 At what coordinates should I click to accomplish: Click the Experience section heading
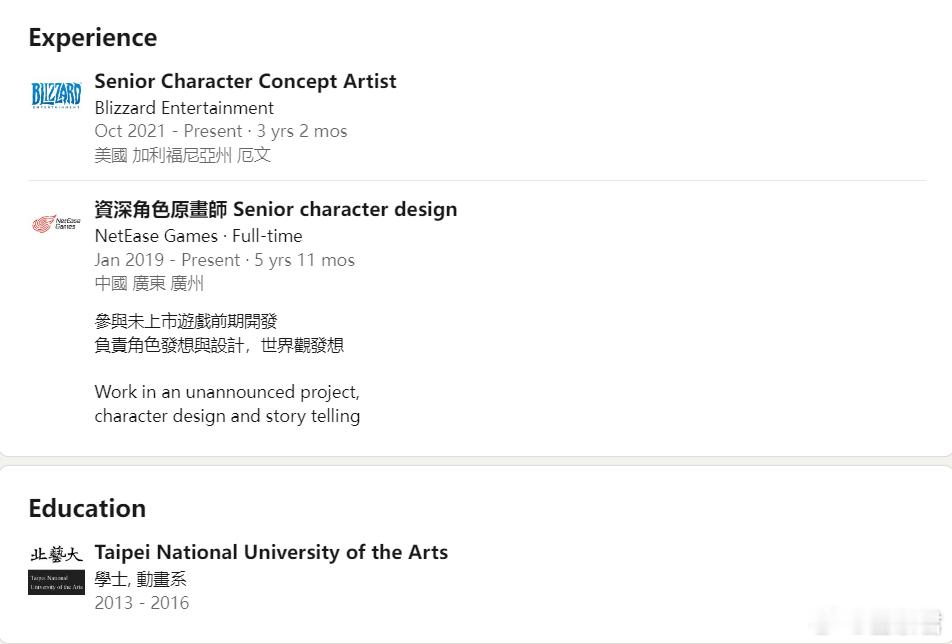click(93, 38)
